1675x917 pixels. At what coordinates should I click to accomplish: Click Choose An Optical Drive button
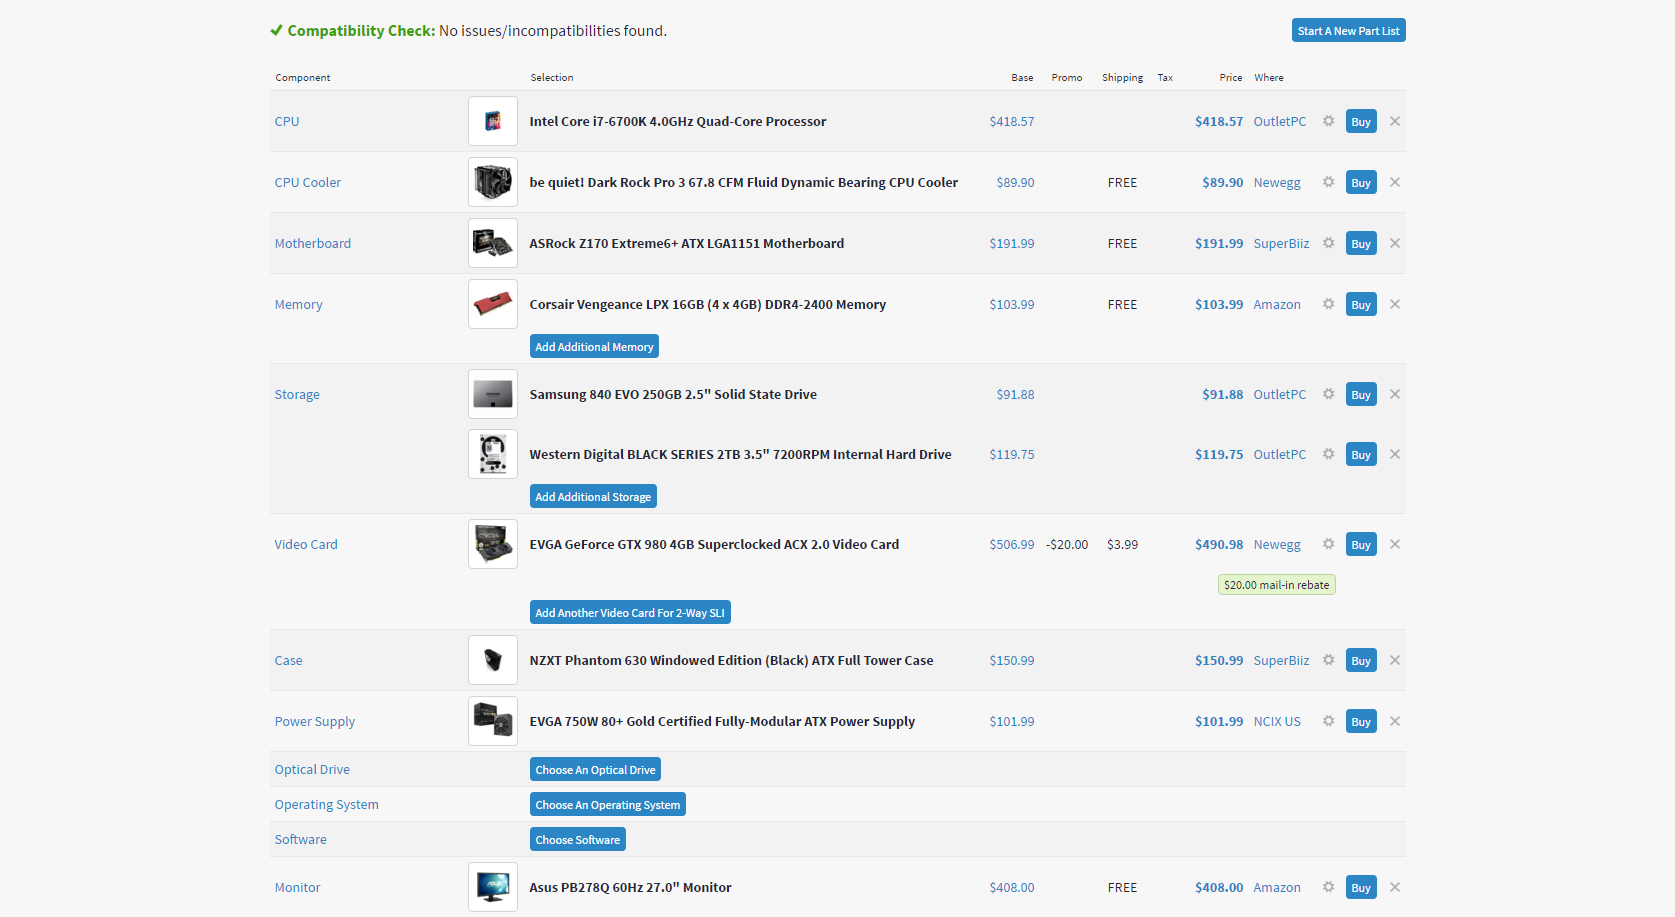tap(595, 770)
